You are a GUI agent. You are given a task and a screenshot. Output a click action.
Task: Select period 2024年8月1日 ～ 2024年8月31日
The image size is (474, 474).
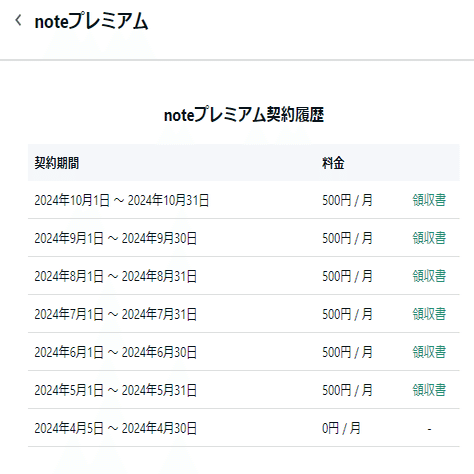point(116,276)
